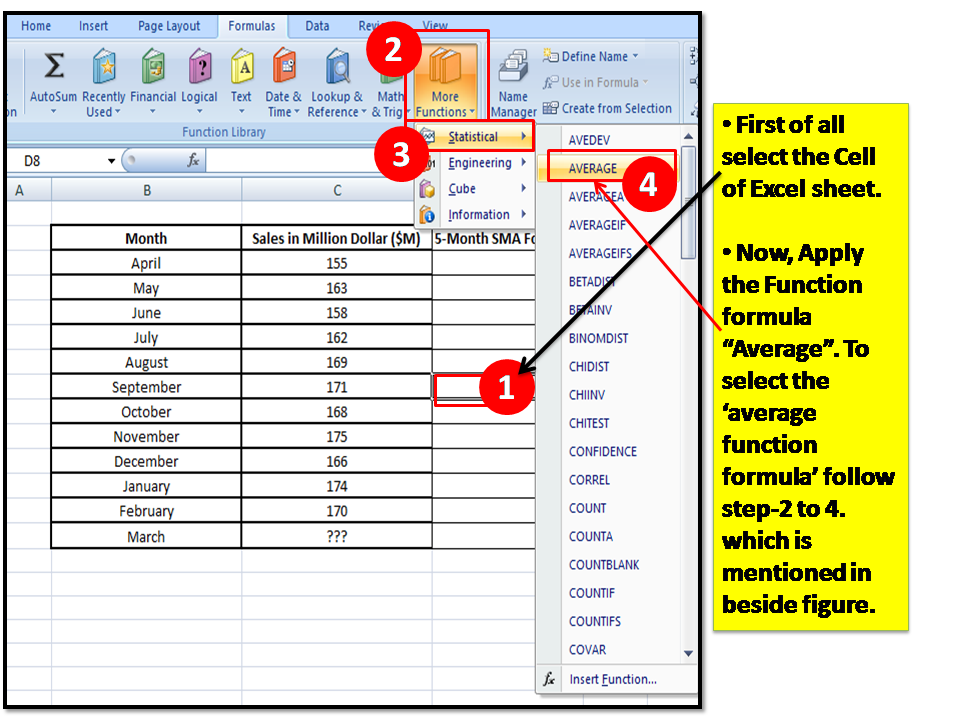This screenshot has height=720, width=960.
Task: Click the Cube category icon
Action: [x=427, y=189]
